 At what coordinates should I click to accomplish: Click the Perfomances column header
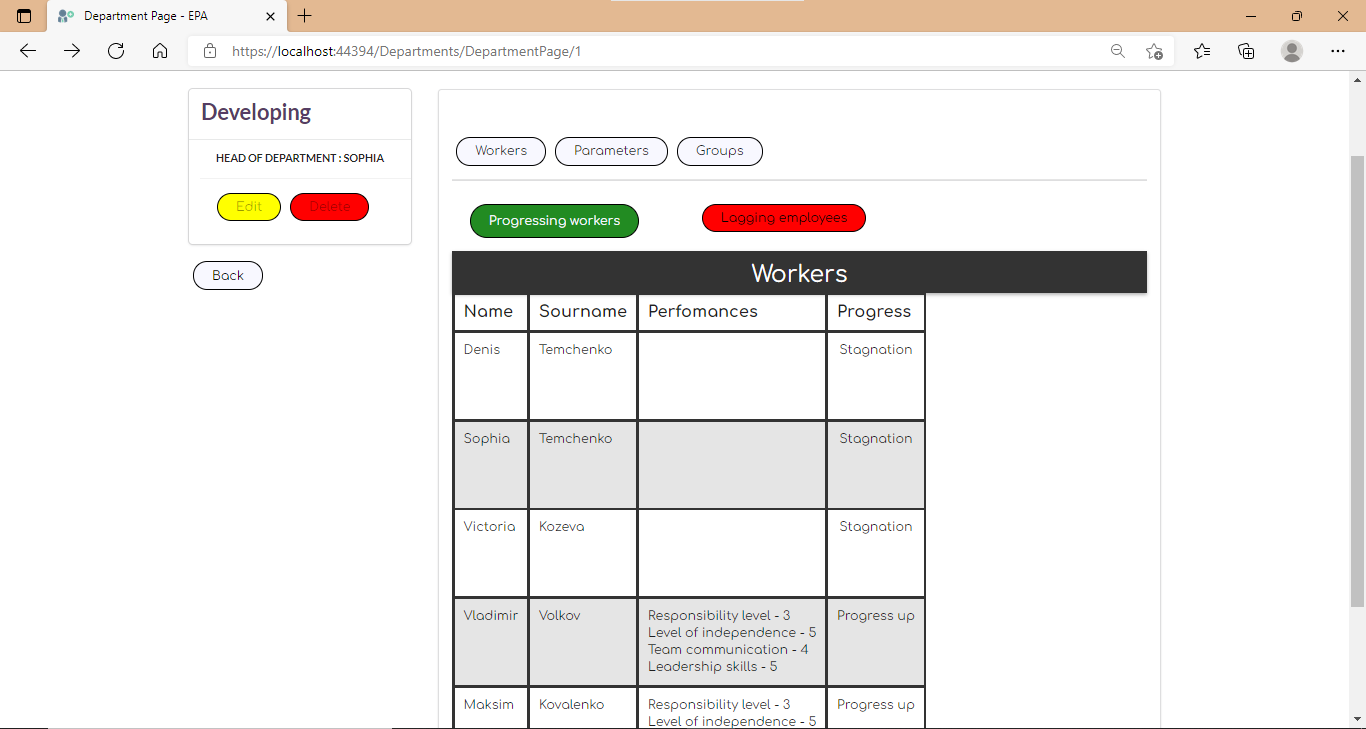pos(732,312)
